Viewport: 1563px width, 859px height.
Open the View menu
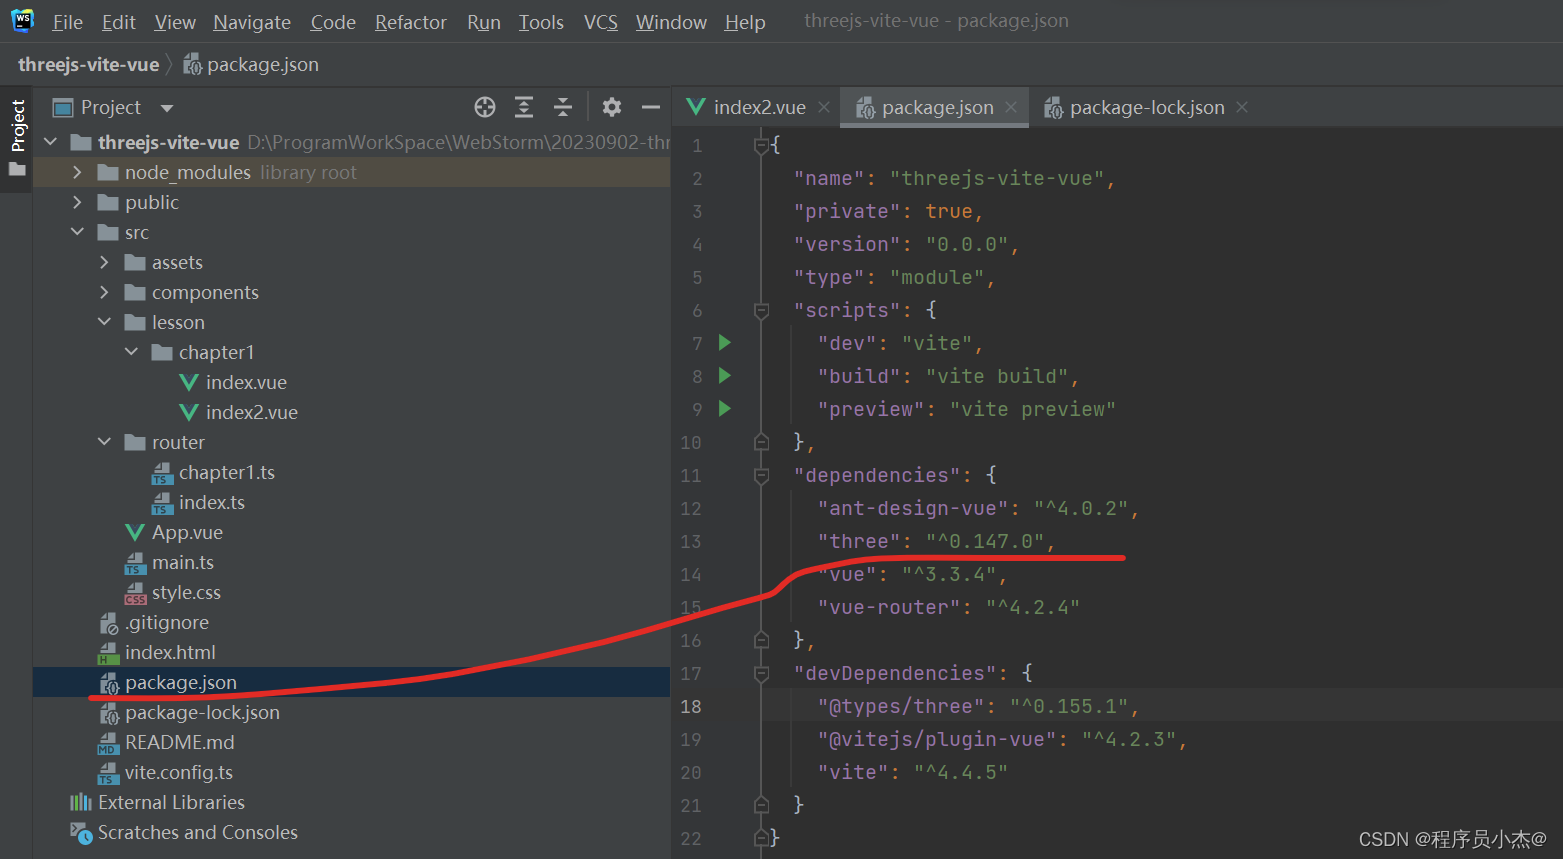(x=175, y=22)
